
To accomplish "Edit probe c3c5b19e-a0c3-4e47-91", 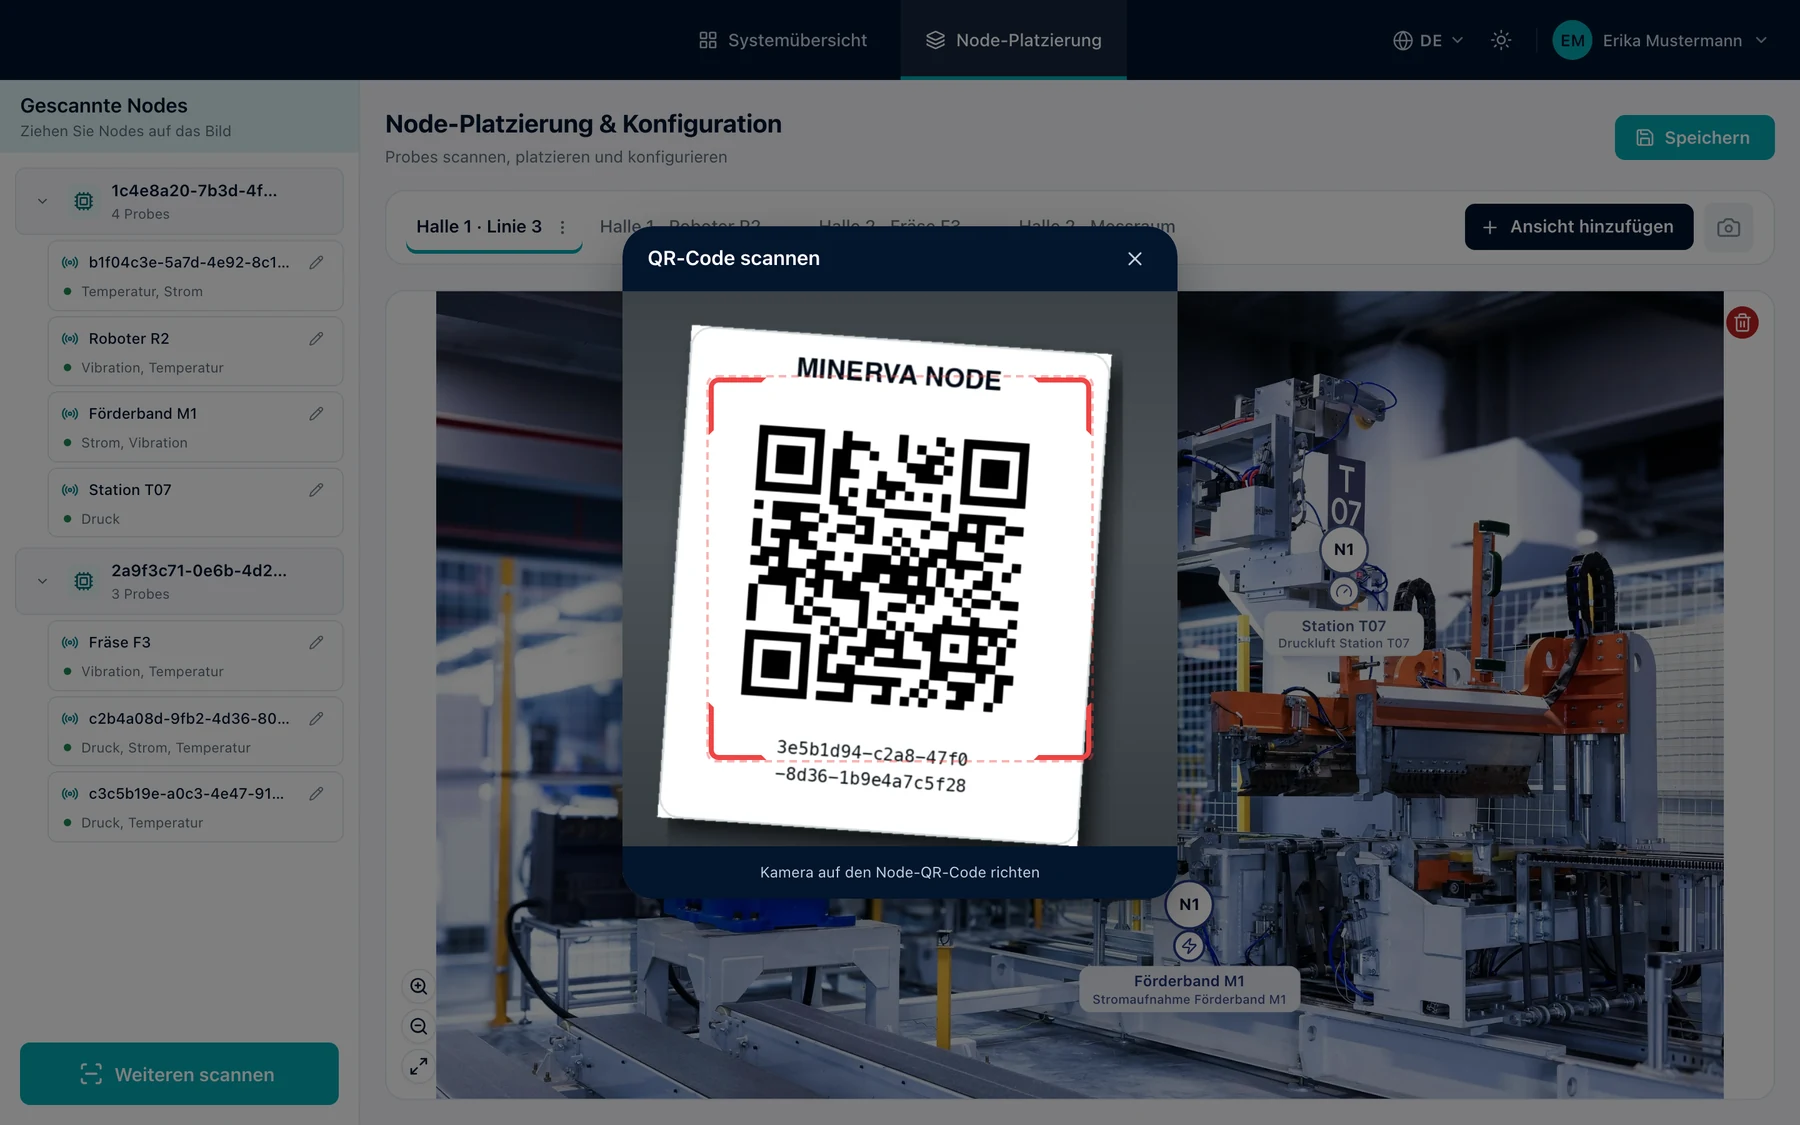I will [x=316, y=794].
